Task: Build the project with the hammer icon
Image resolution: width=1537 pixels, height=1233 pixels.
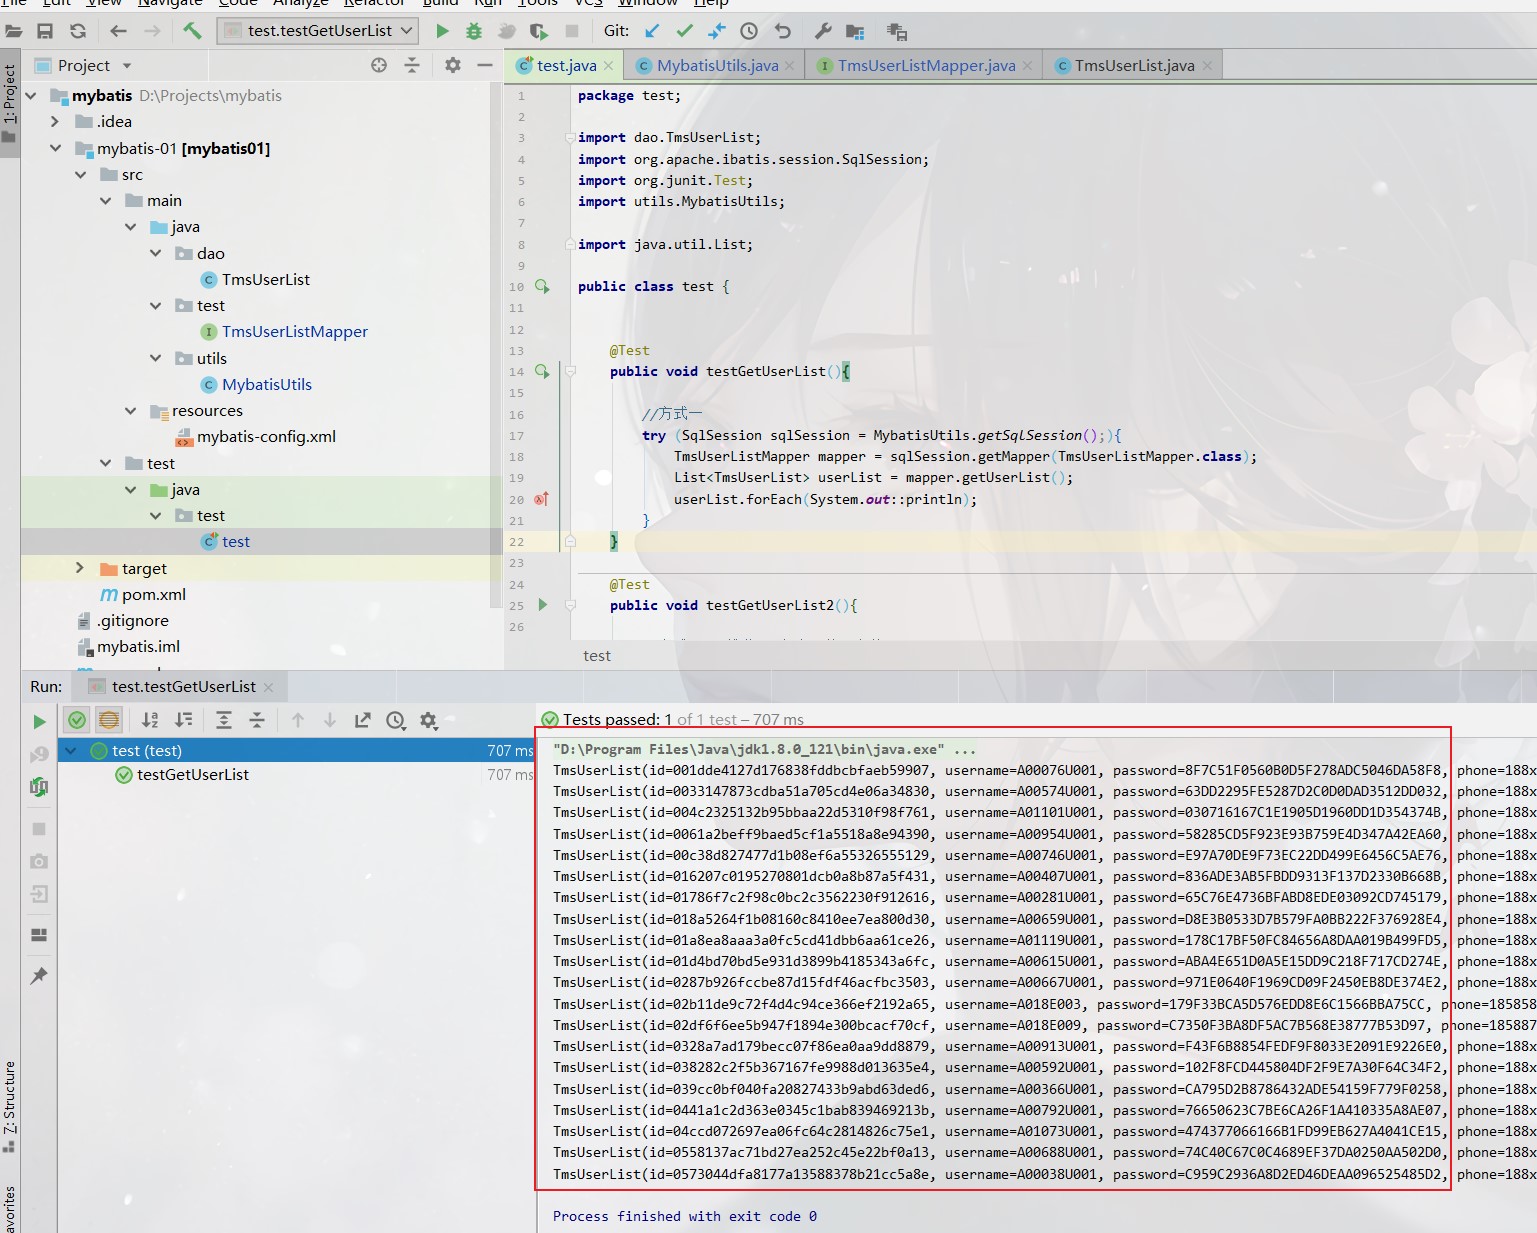Action: pos(192,31)
